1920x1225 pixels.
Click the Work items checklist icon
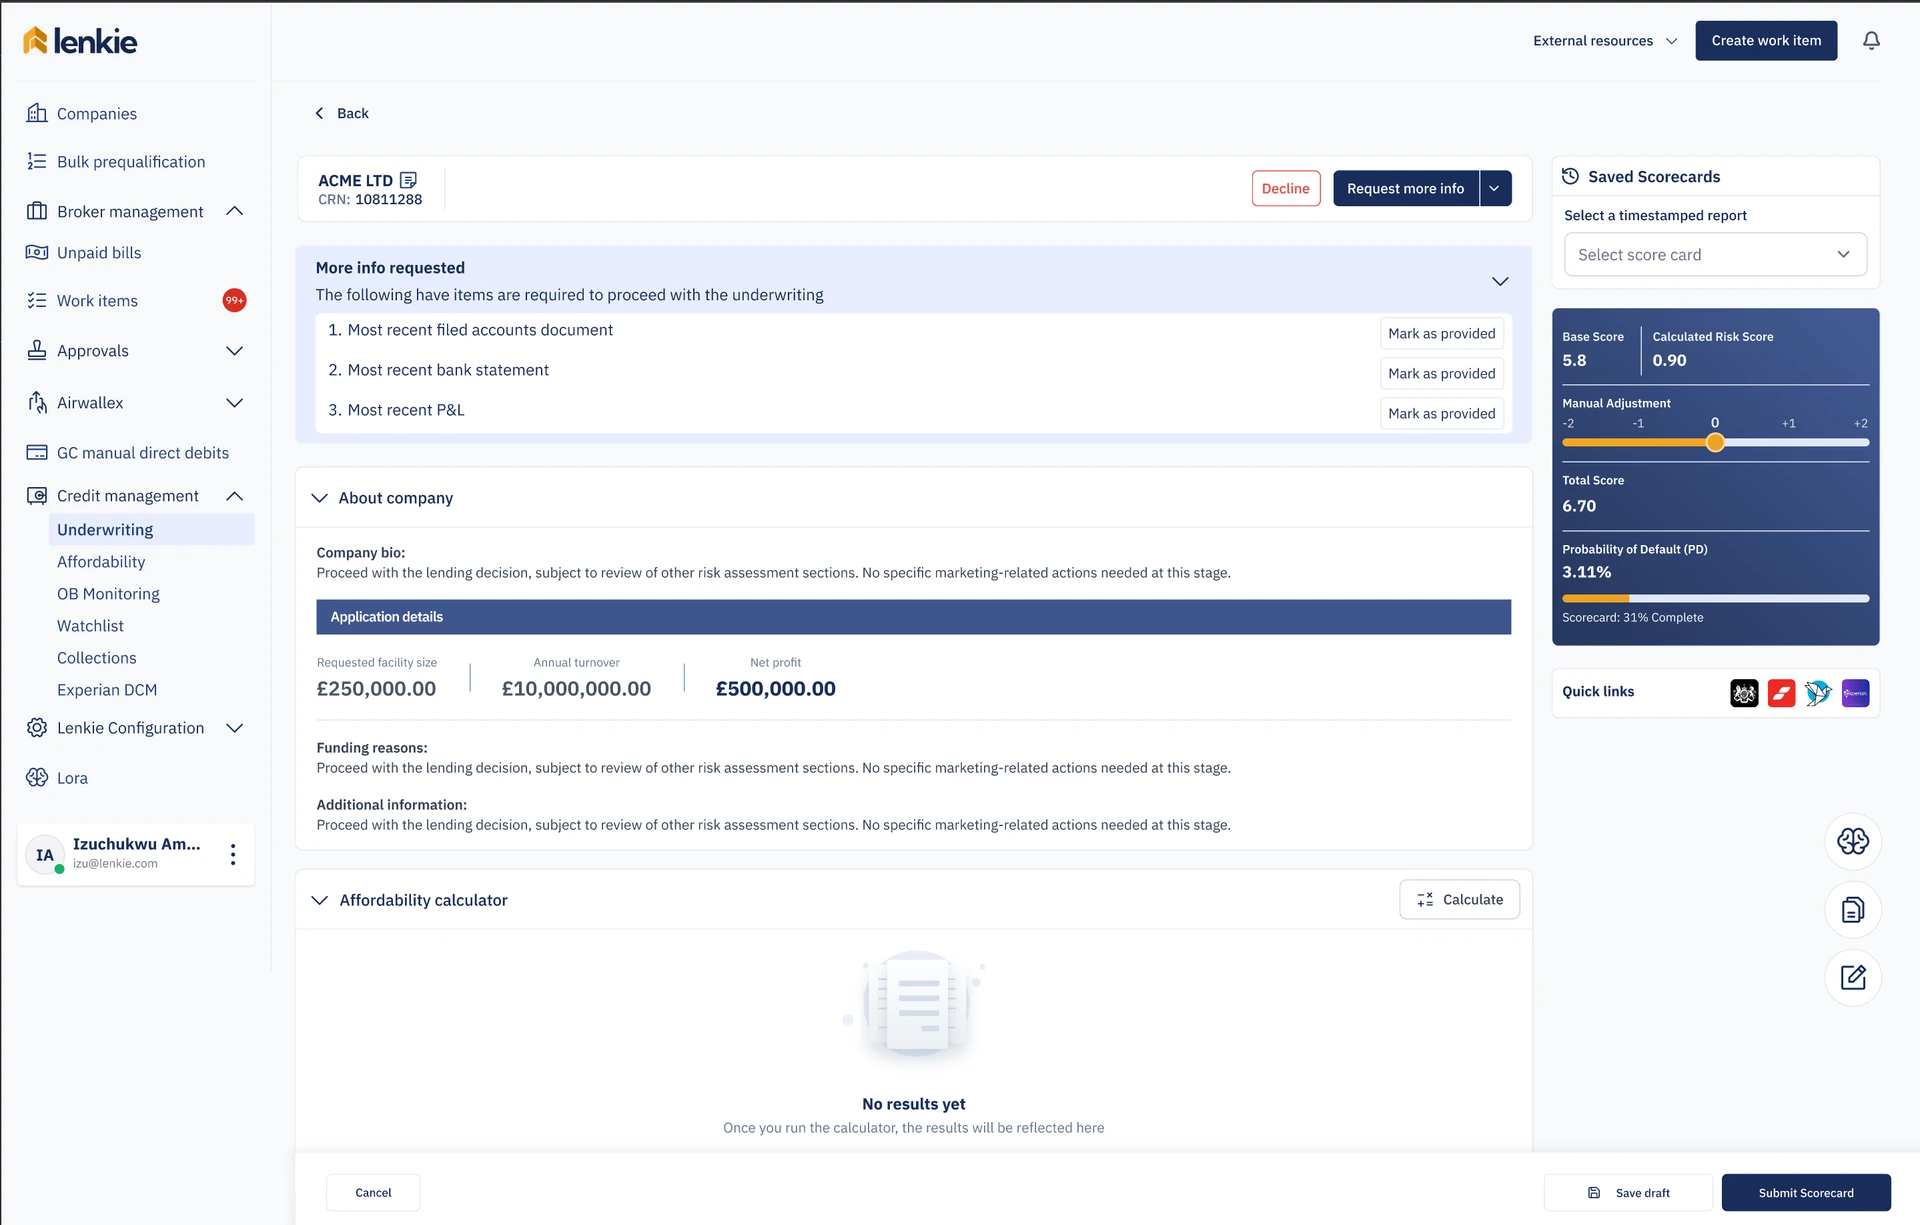click(37, 300)
